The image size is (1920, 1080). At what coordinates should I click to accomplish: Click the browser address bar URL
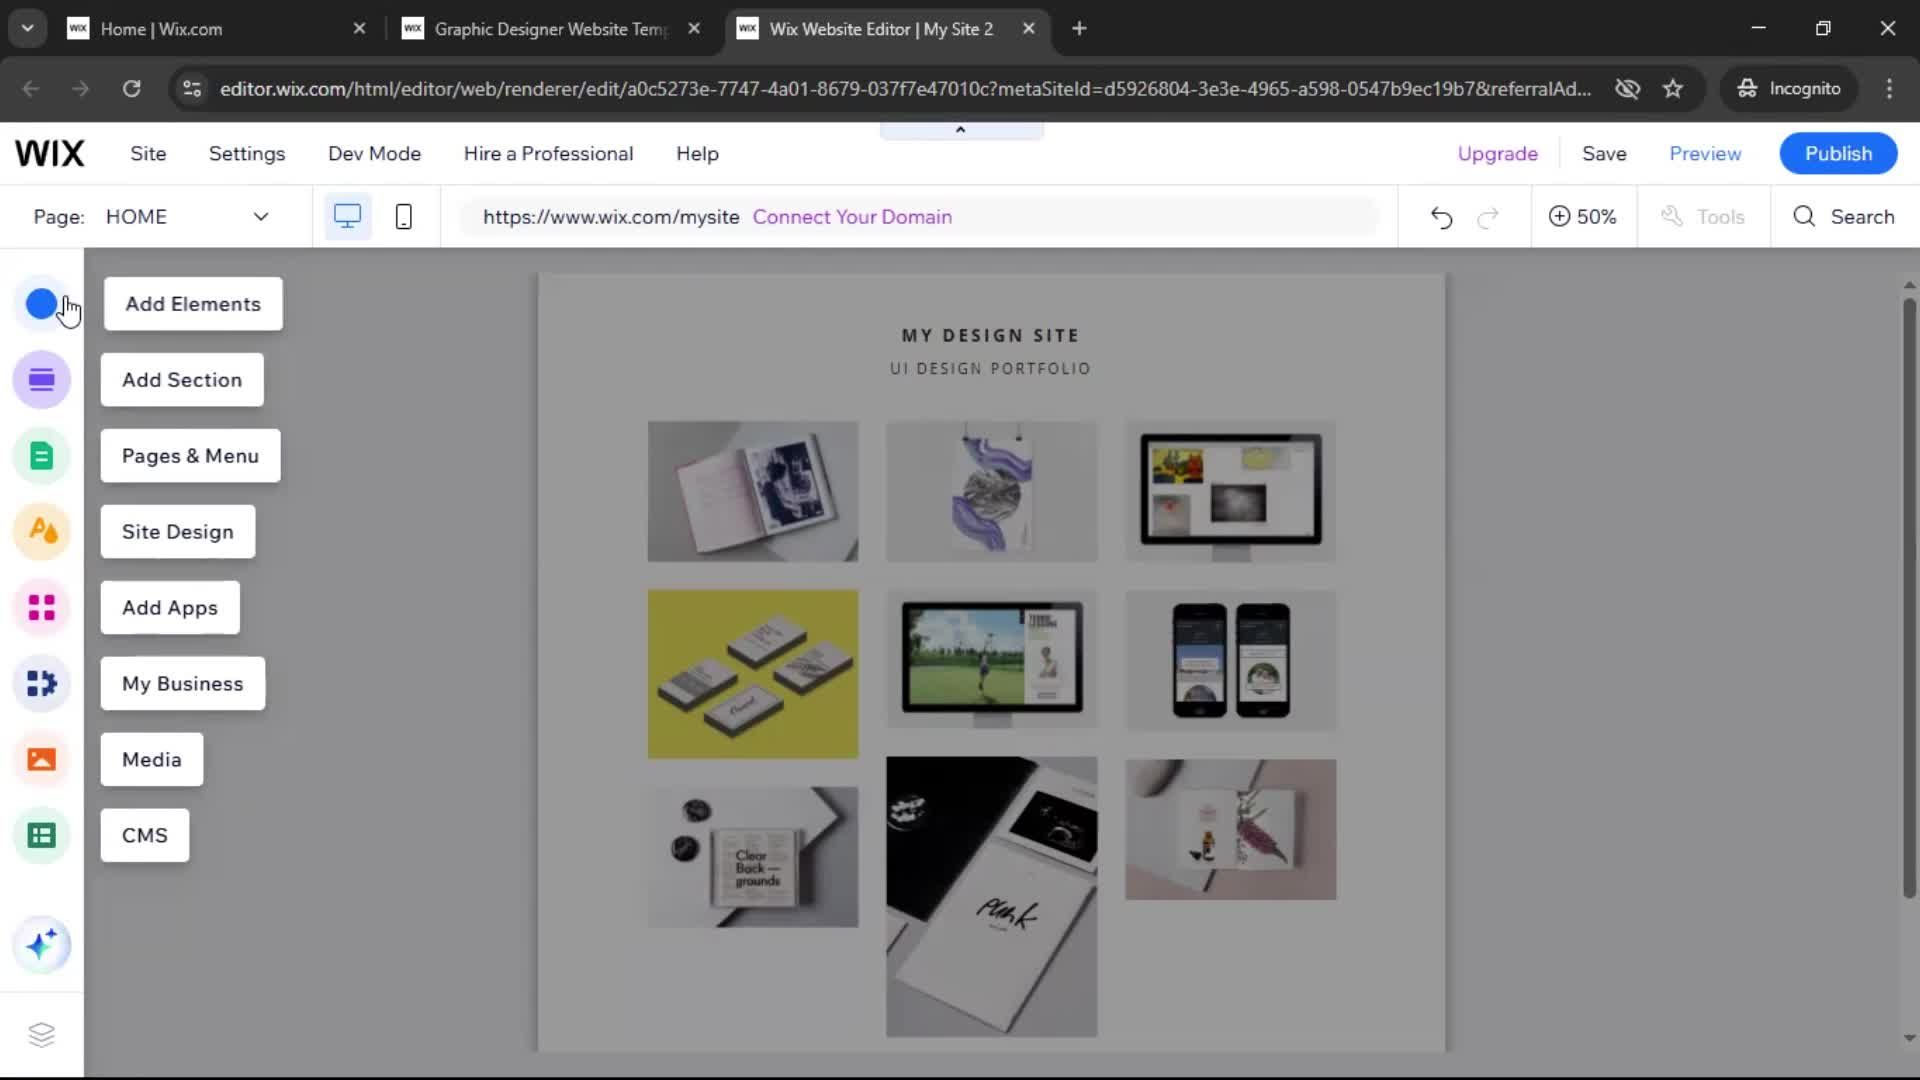pyautogui.click(x=905, y=88)
